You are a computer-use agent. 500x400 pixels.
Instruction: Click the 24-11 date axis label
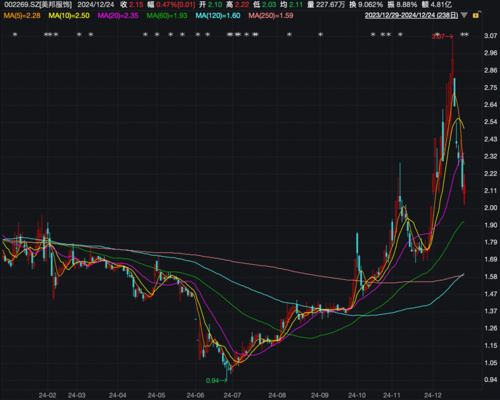(x=392, y=395)
